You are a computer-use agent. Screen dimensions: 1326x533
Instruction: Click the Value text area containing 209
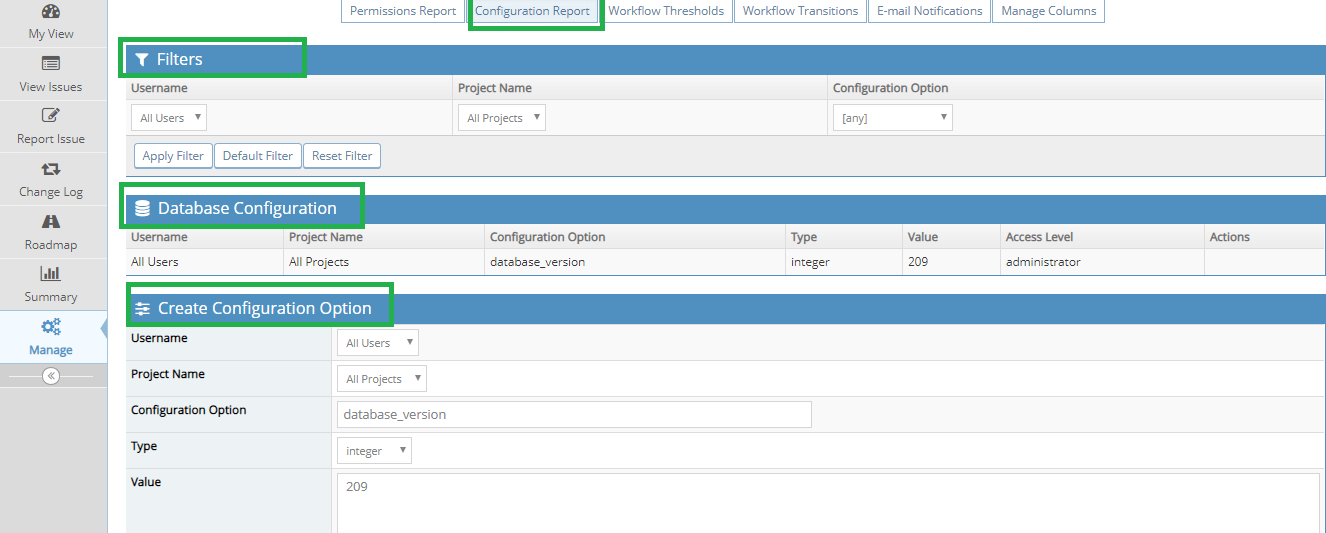(x=828, y=503)
